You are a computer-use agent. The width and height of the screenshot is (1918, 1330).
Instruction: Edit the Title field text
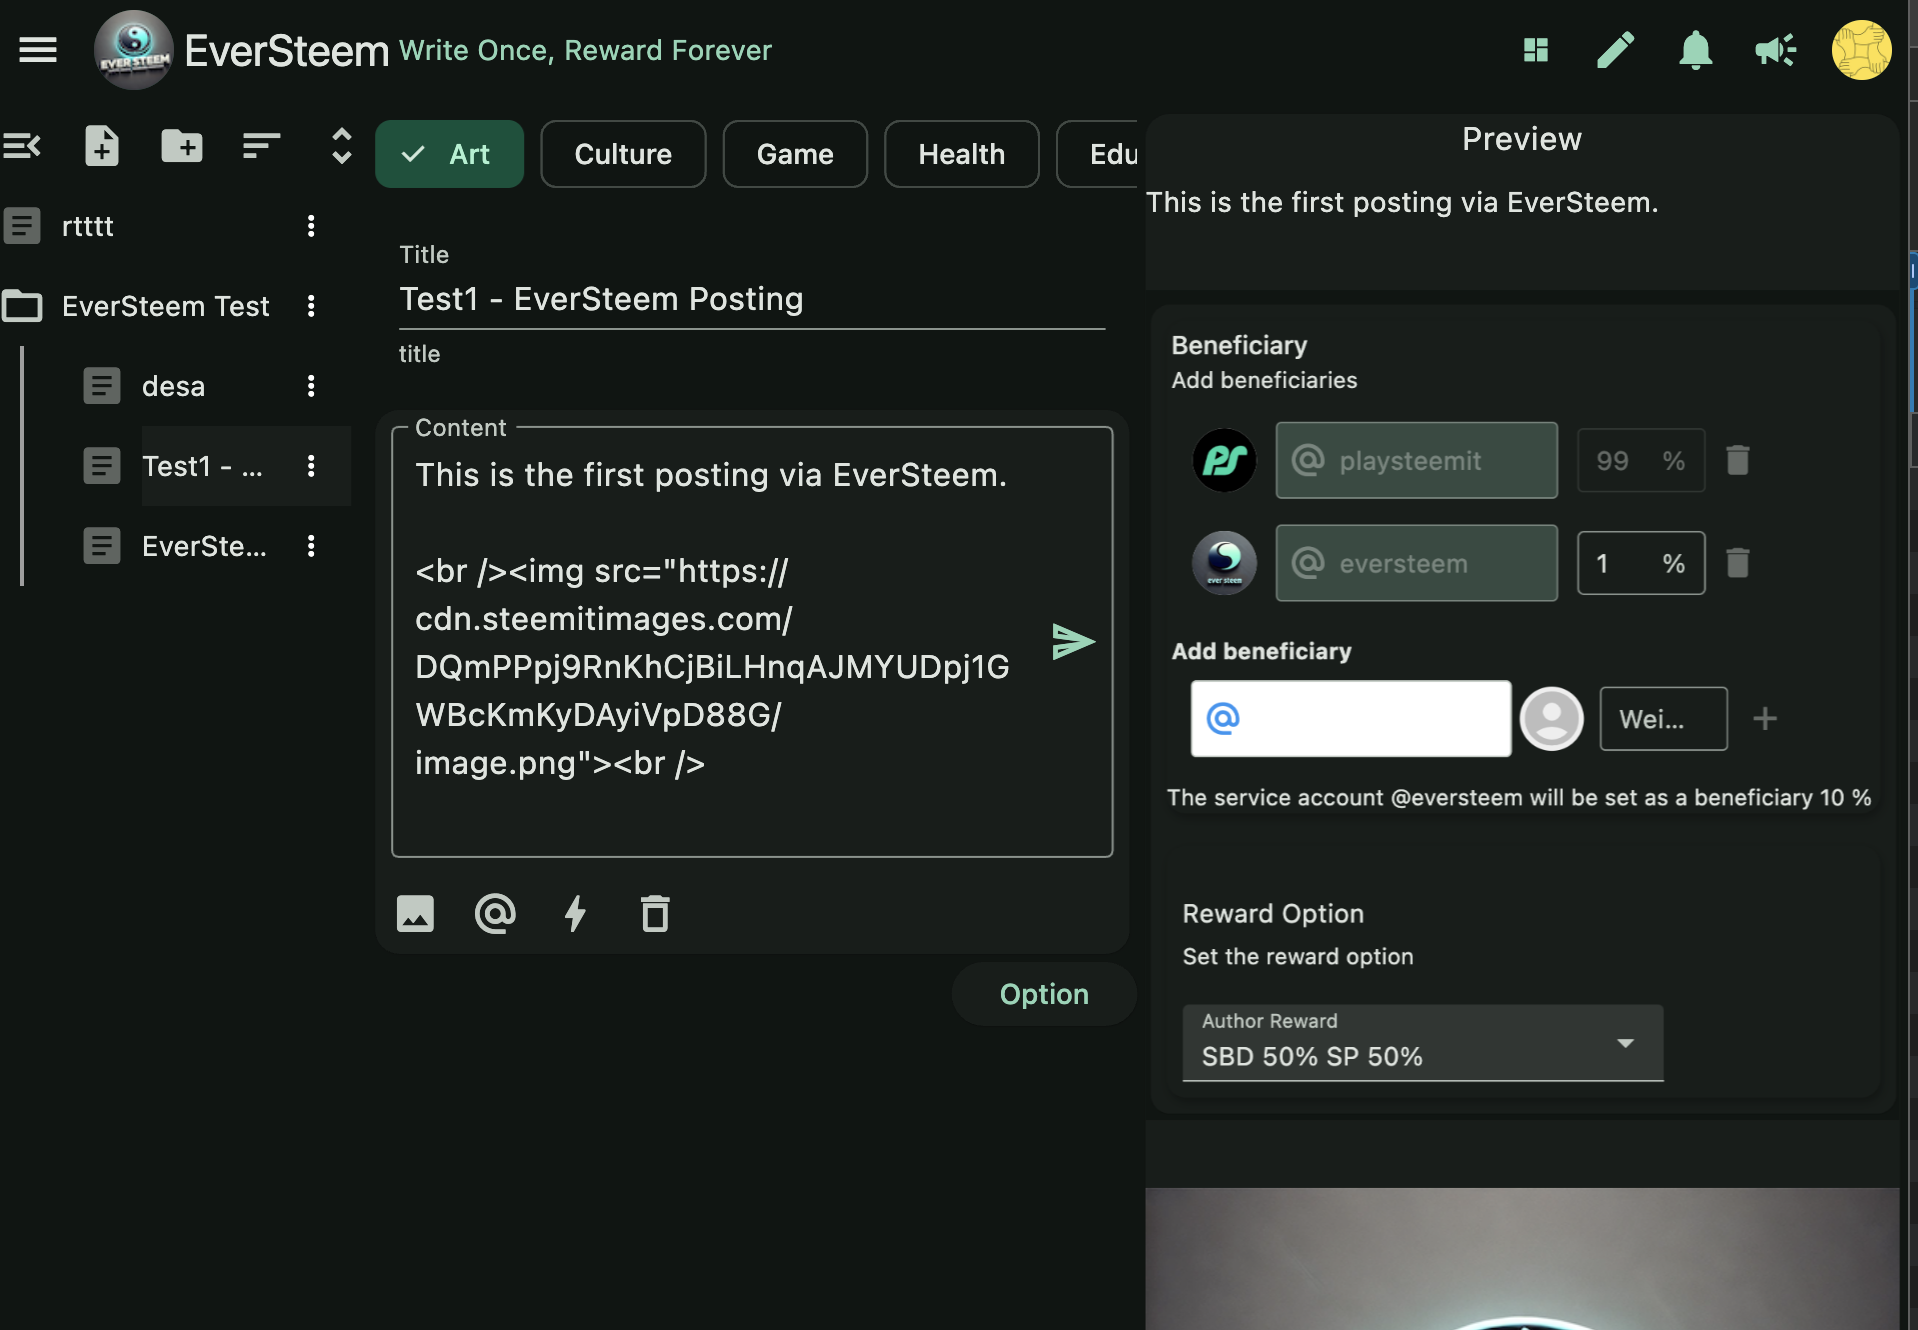coord(752,299)
